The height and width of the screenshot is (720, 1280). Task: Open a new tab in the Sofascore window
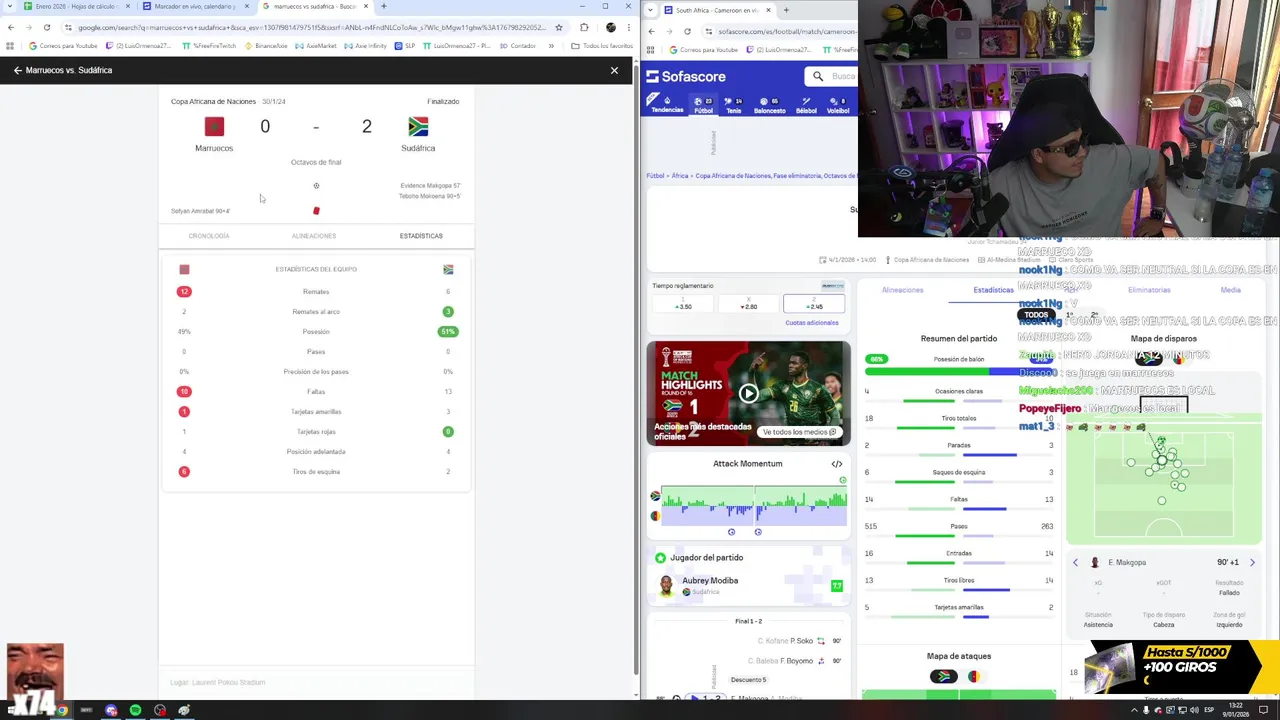tap(786, 10)
